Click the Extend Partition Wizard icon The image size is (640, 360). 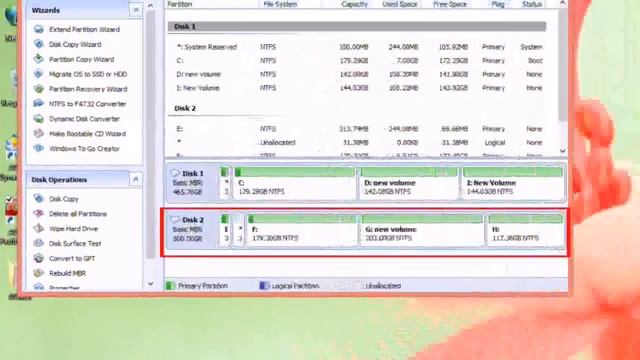[39, 29]
